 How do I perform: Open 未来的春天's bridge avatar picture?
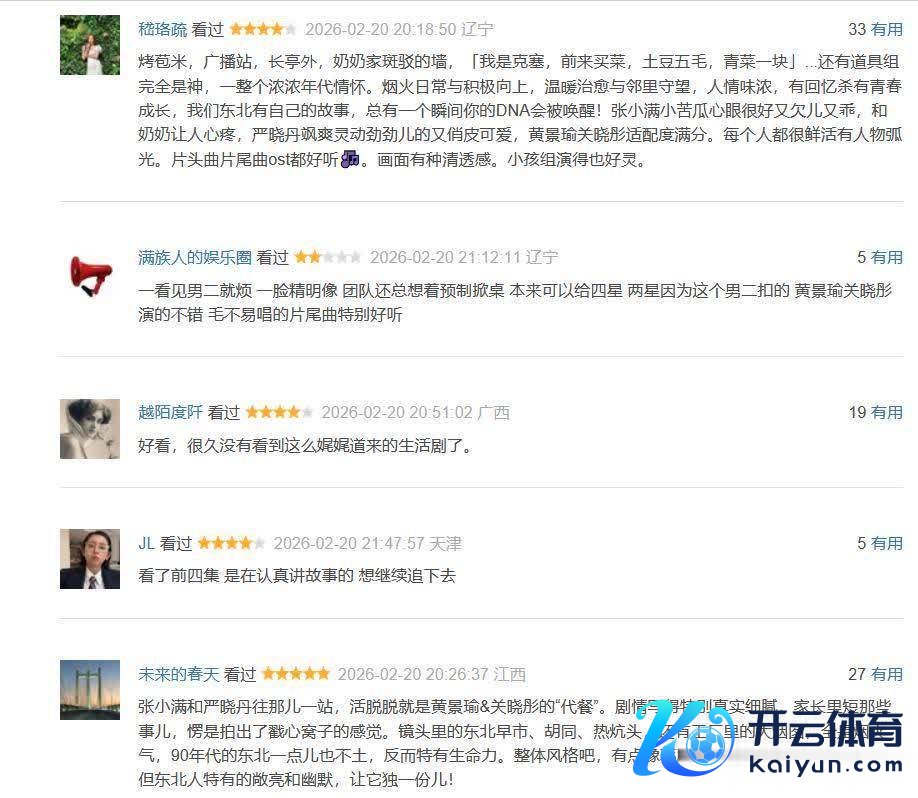(x=90, y=690)
